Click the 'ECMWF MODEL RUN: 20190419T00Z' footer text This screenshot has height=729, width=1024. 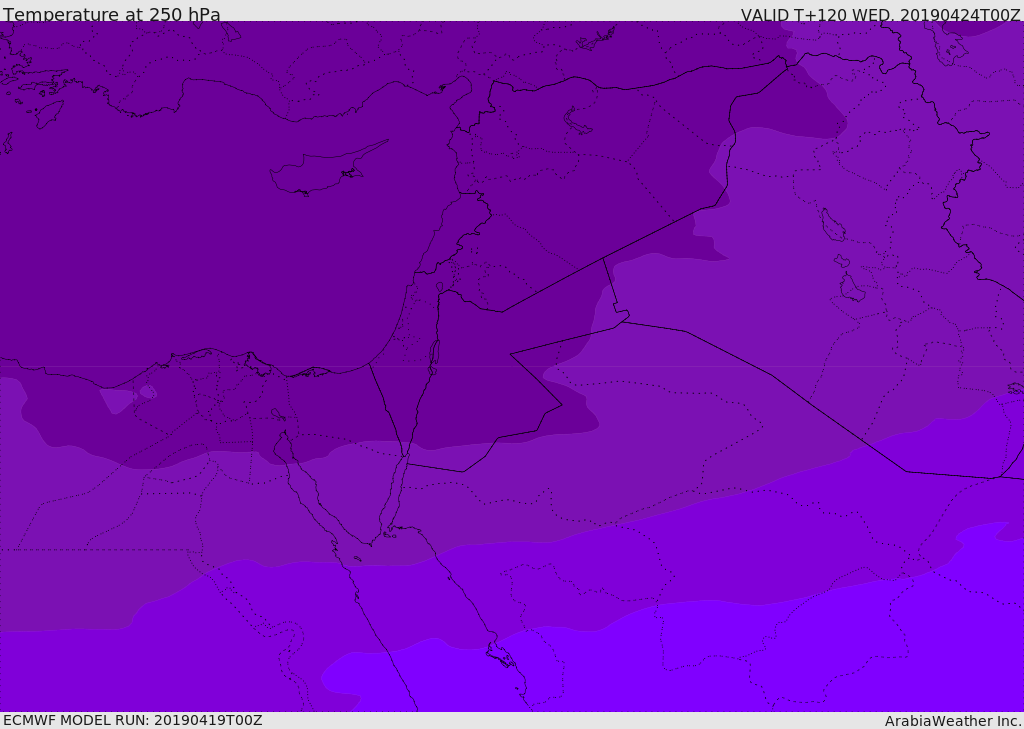[133, 720]
